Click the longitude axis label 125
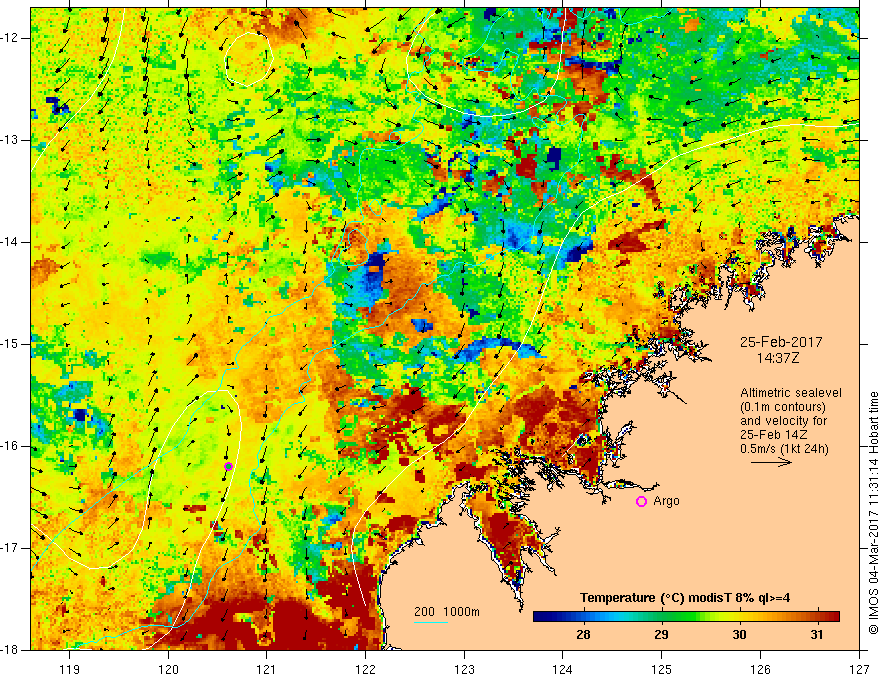Viewport: 880px width, 680px height. click(x=662, y=669)
